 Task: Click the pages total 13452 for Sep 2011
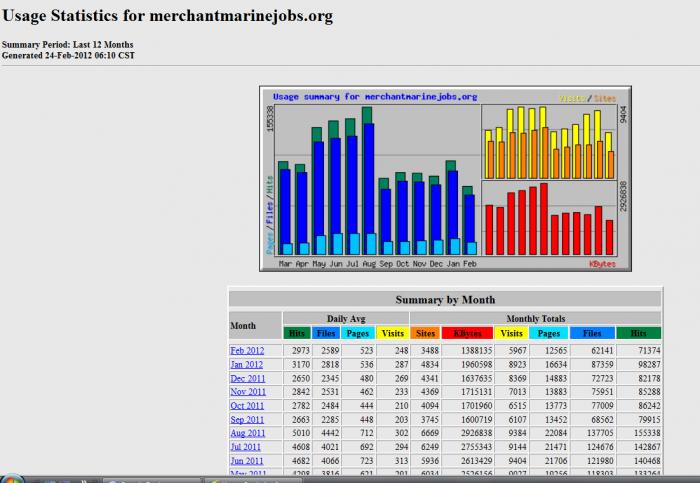click(x=556, y=420)
